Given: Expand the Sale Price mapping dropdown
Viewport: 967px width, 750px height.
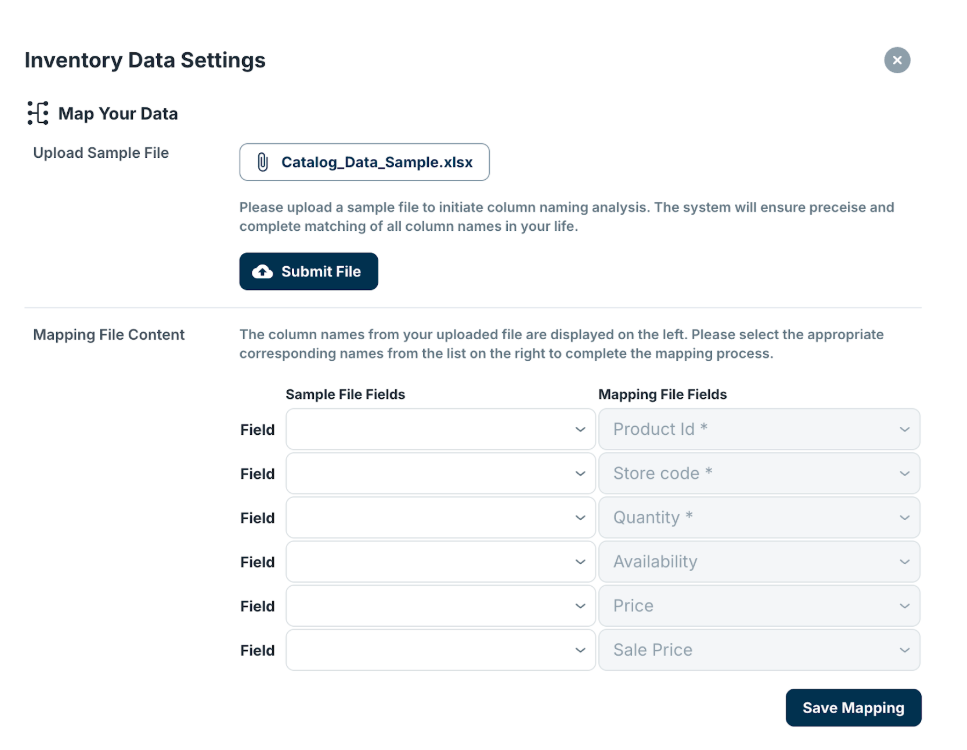Looking at the screenshot, I should pos(759,650).
